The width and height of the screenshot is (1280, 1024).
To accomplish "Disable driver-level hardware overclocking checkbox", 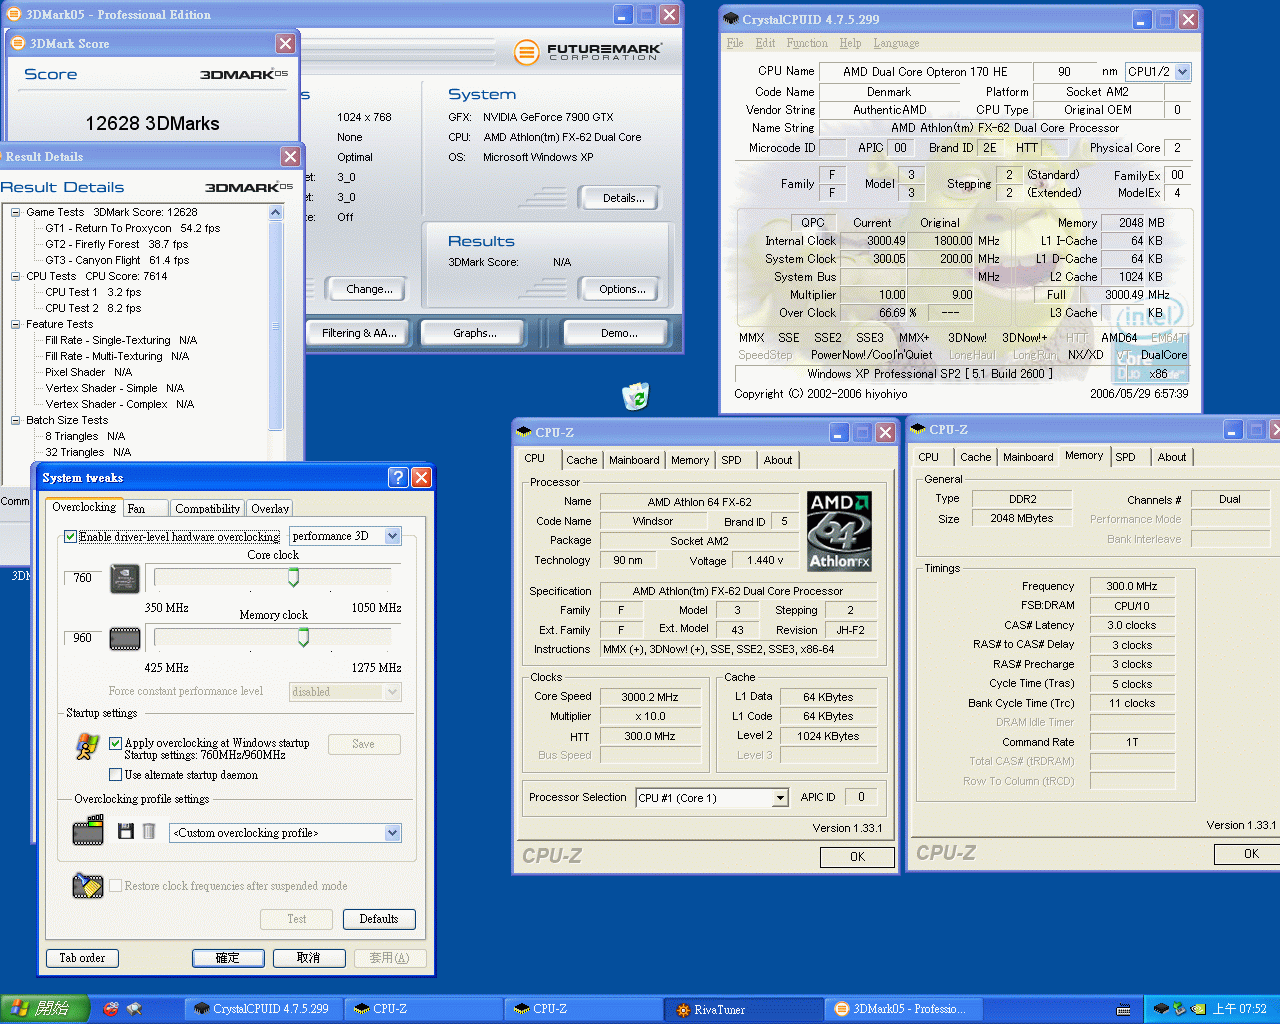I will coord(71,537).
